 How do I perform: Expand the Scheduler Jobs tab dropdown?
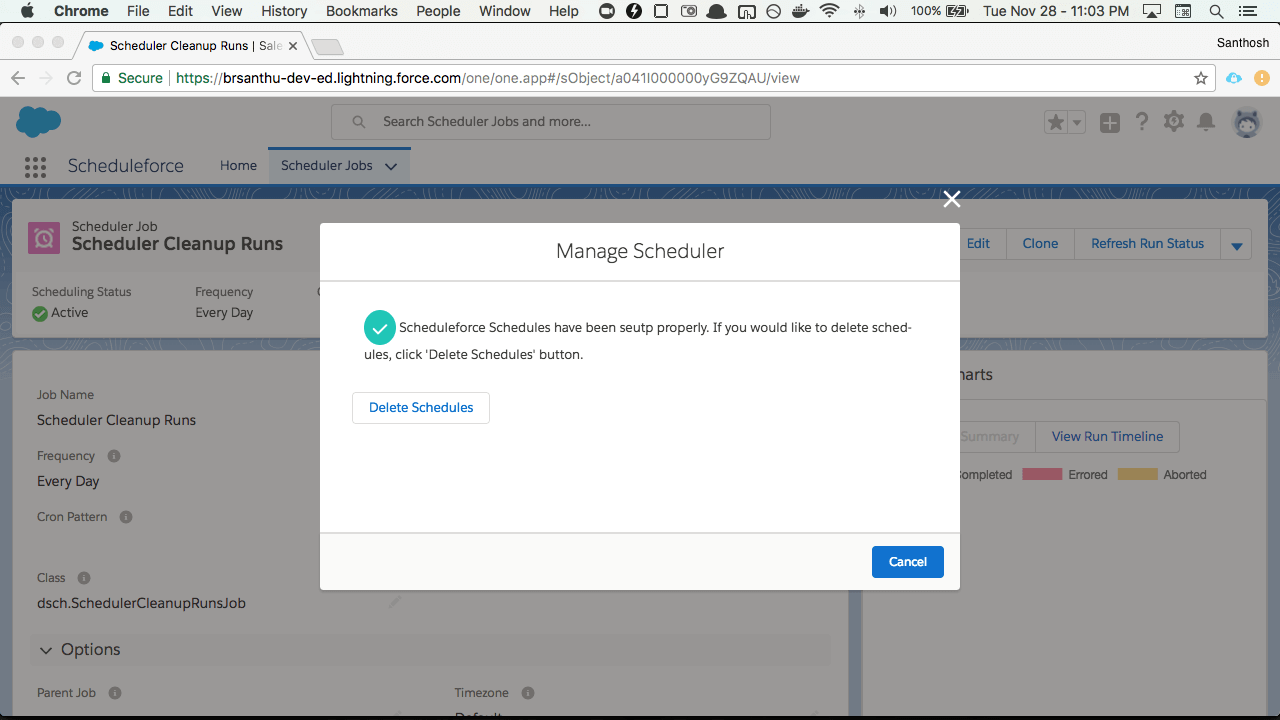click(x=391, y=166)
